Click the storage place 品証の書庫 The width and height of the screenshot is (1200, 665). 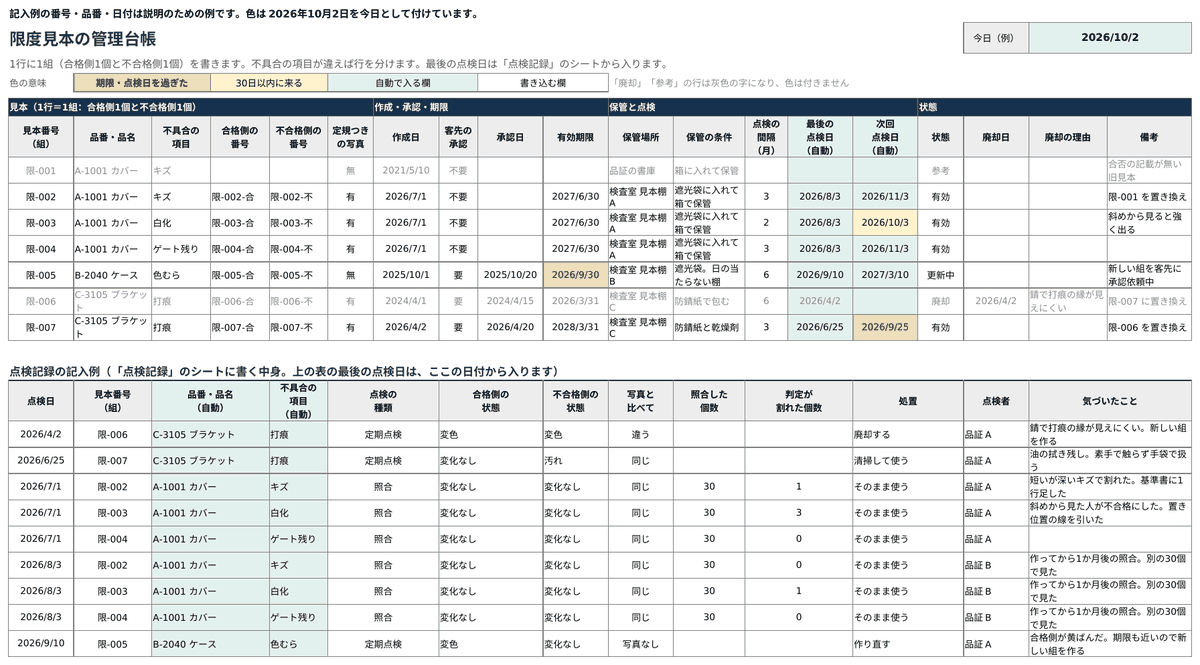click(x=640, y=170)
